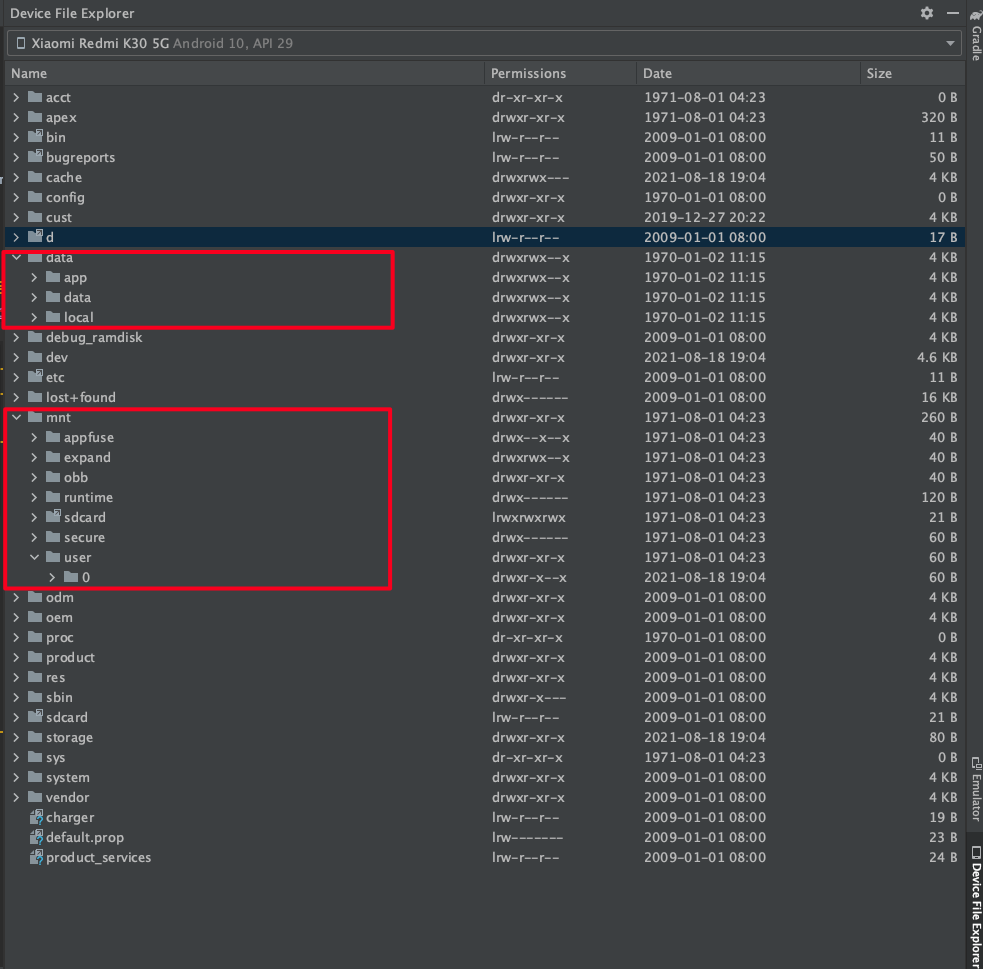Select the sys folder row
Screen dimensions: 983x969
click(484, 757)
